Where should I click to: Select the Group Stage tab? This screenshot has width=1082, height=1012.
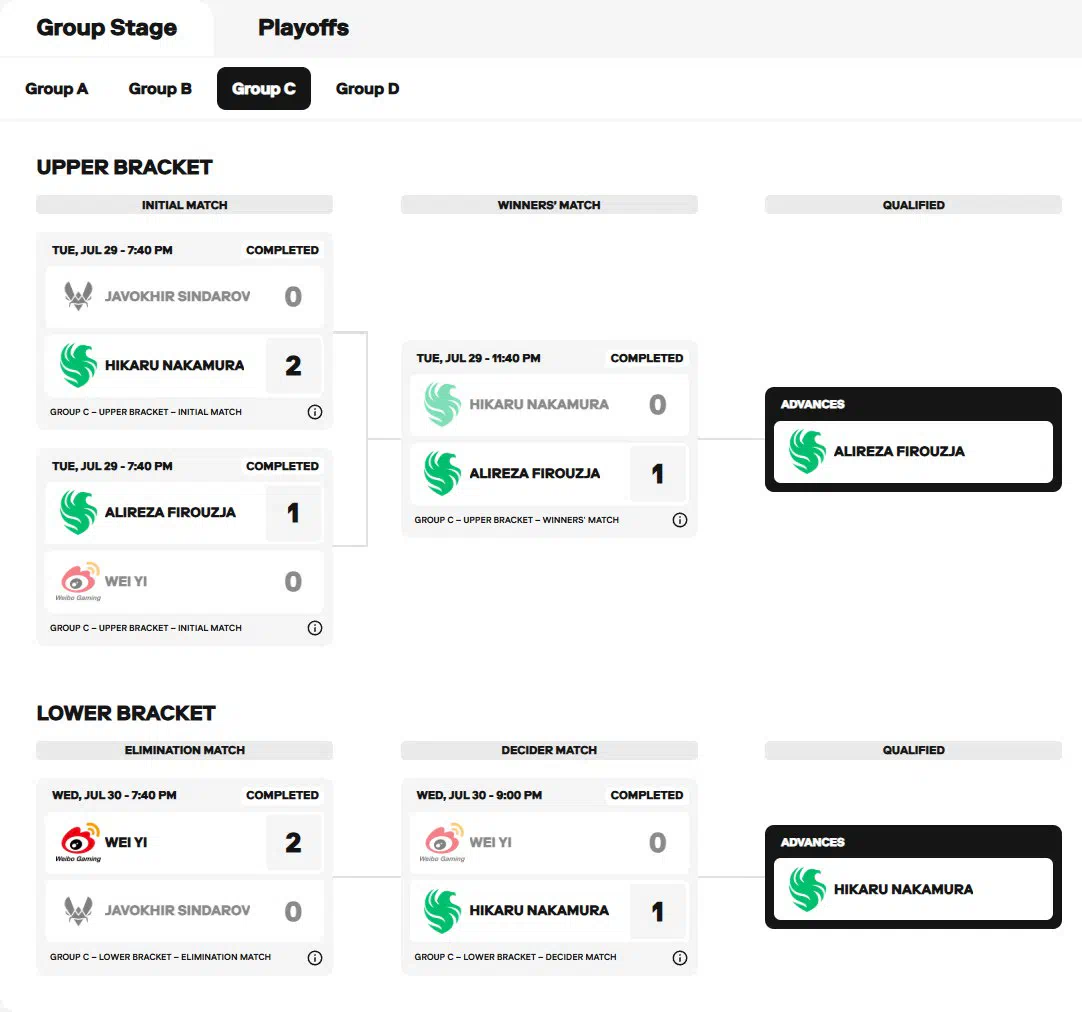[106, 28]
